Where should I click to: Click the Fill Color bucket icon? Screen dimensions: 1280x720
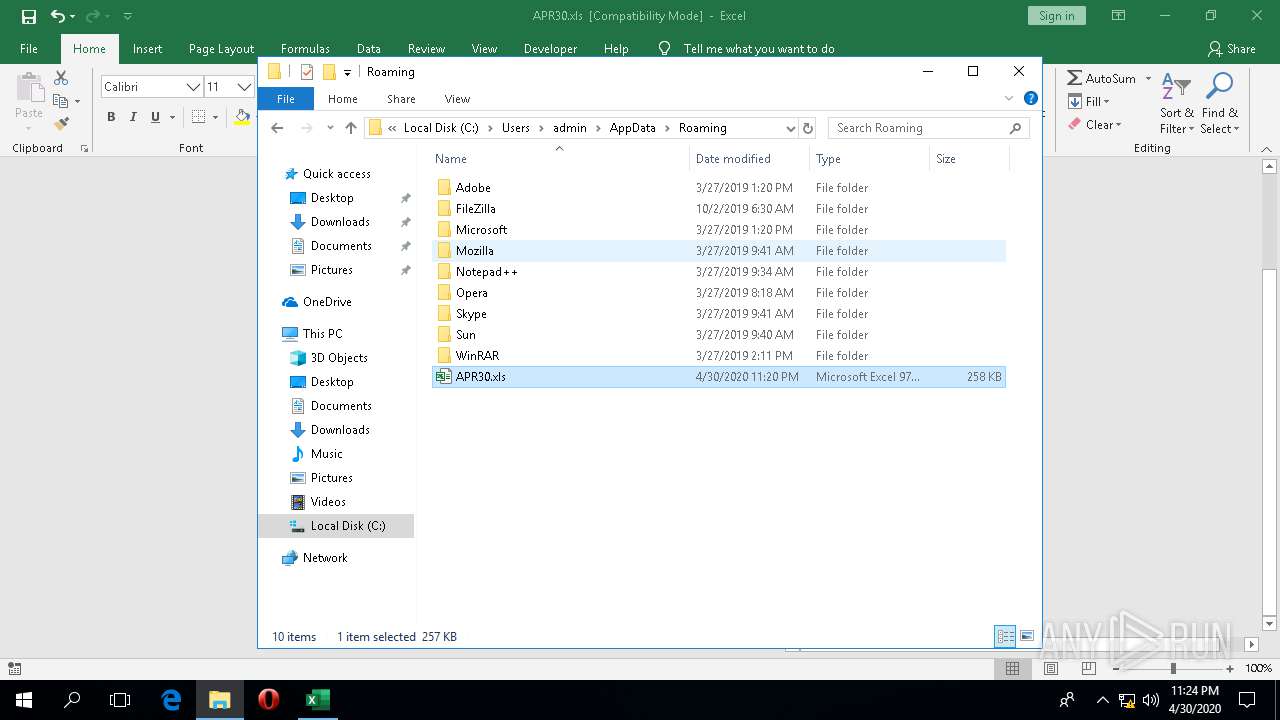[242, 117]
